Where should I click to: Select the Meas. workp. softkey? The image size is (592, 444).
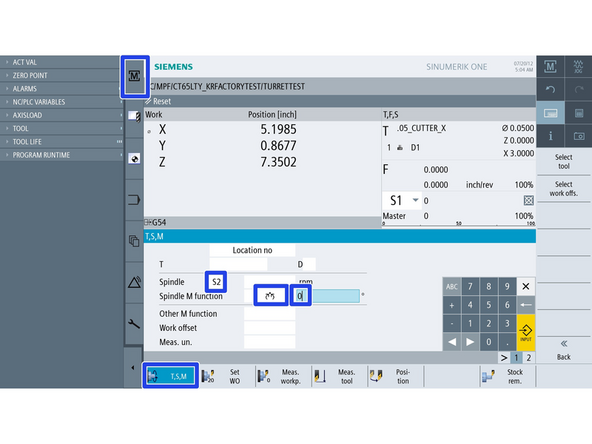point(282,376)
